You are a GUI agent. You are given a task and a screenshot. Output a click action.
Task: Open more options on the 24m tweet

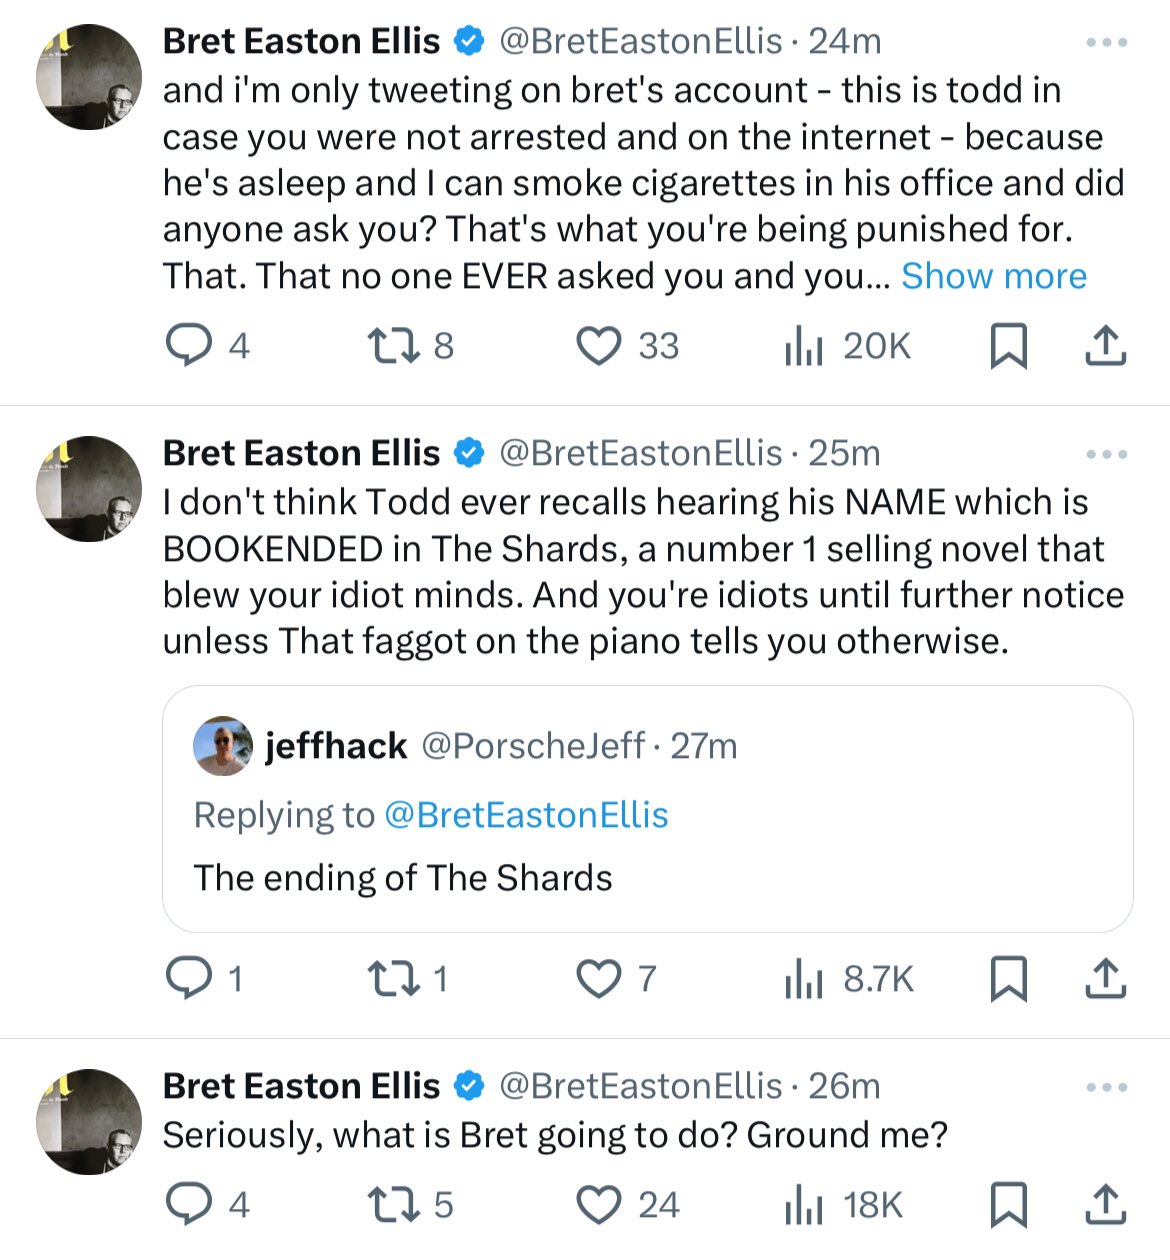click(1107, 42)
